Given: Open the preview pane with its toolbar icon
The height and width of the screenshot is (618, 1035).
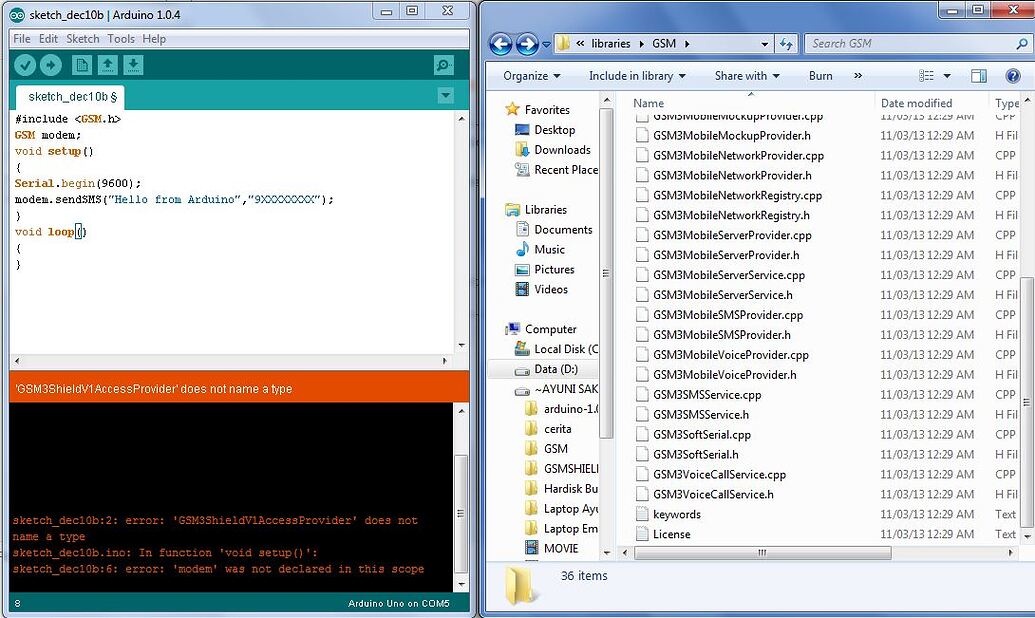Looking at the screenshot, I should (979, 75).
